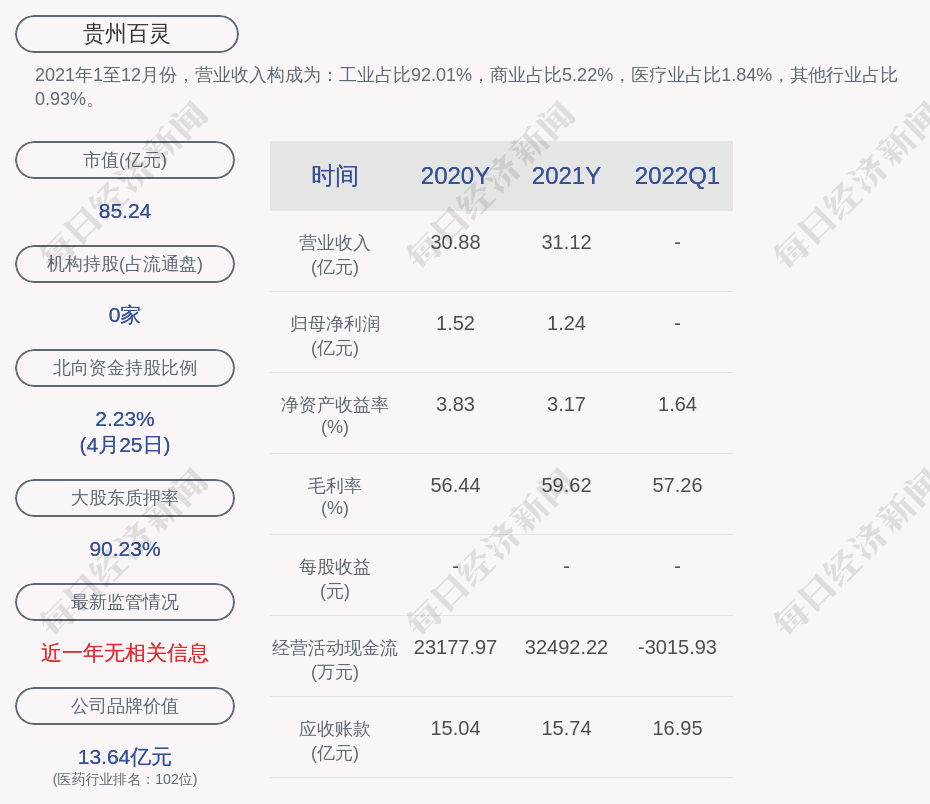This screenshot has width=930, height=804.
Task: Click the 2.23% northbound holding value
Action: click(125, 419)
